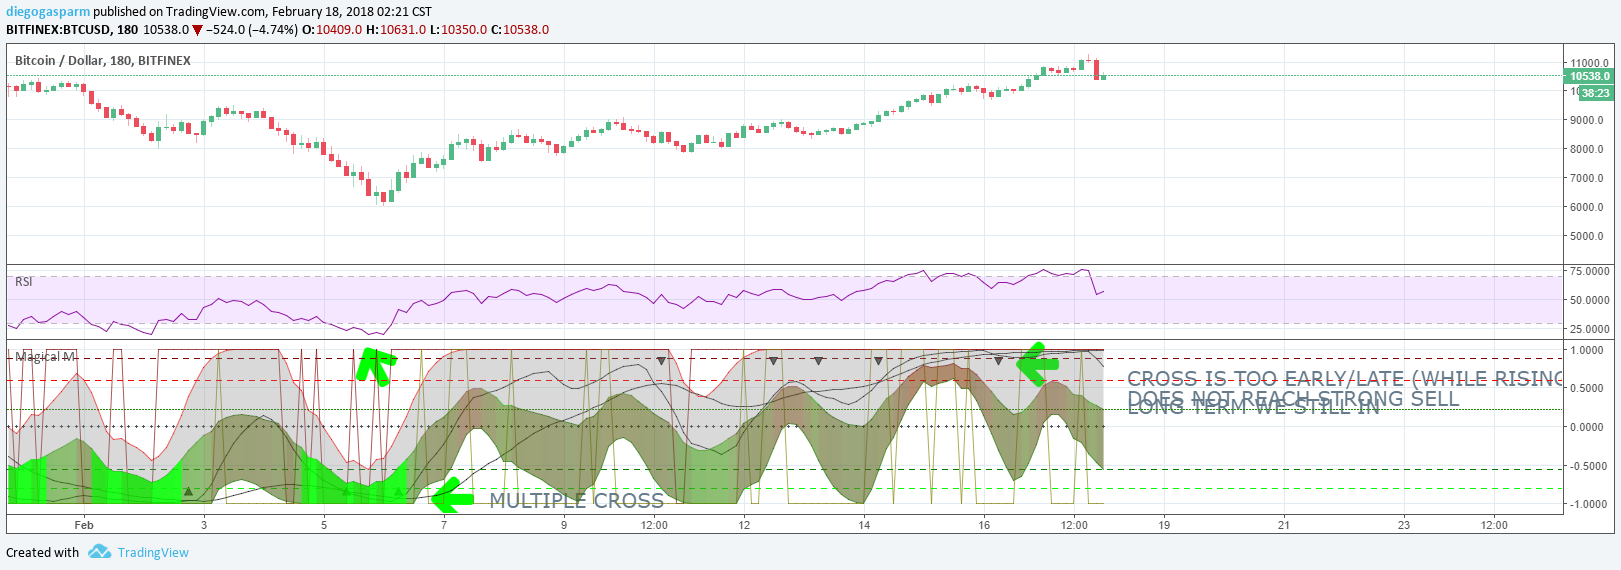Image resolution: width=1621 pixels, height=570 pixels.
Task: Click the date 23 on time axis
Action: pyautogui.click(x=1404, y=525)
